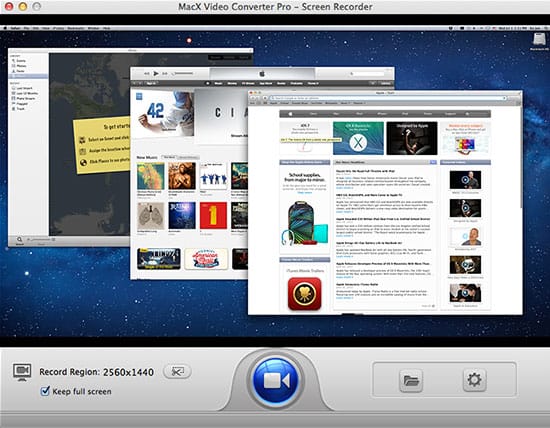
Task: Open the recordings output folder
Action: pyautogui.click(x=411, y=380)
